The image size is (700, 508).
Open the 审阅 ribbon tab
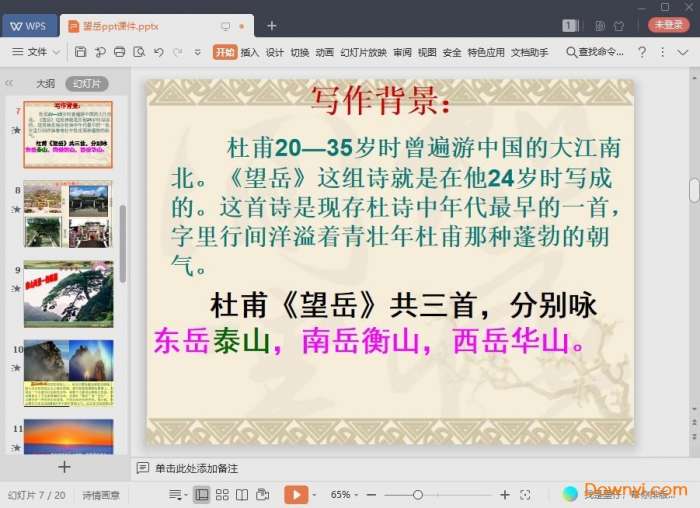tap(402, 52)
